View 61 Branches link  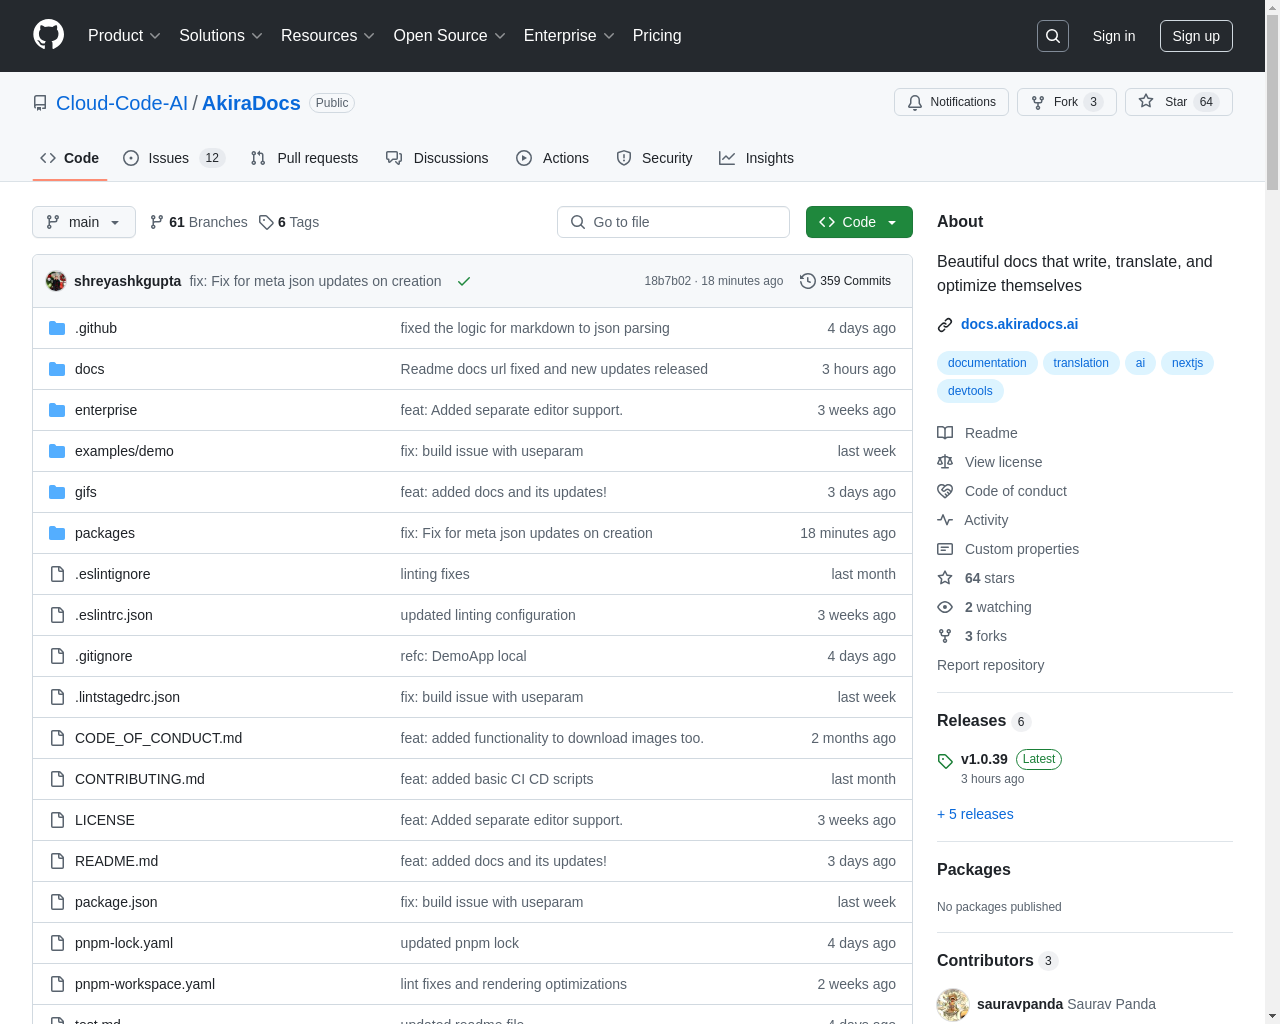198,222
